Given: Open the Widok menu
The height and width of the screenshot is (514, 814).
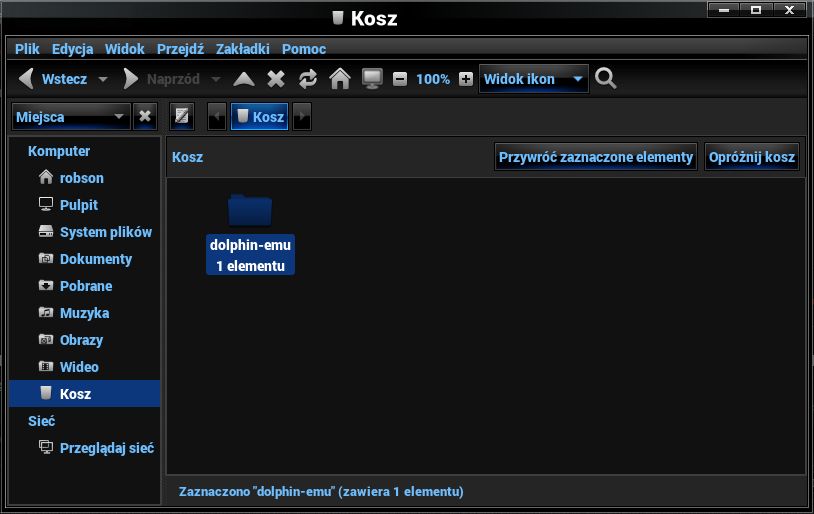Looking at the screenshot, I should point(125,49).
